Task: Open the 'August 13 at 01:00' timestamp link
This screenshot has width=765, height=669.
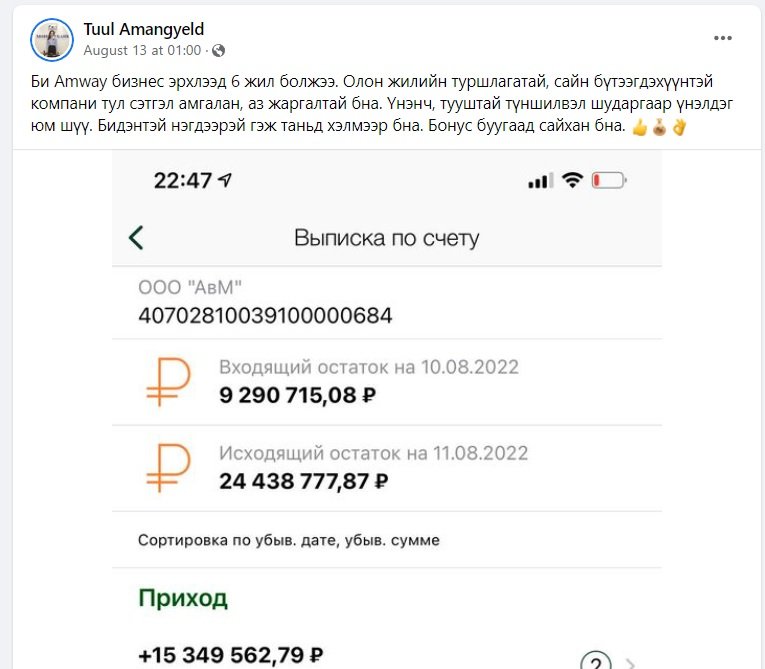Action: coord(143,50)
